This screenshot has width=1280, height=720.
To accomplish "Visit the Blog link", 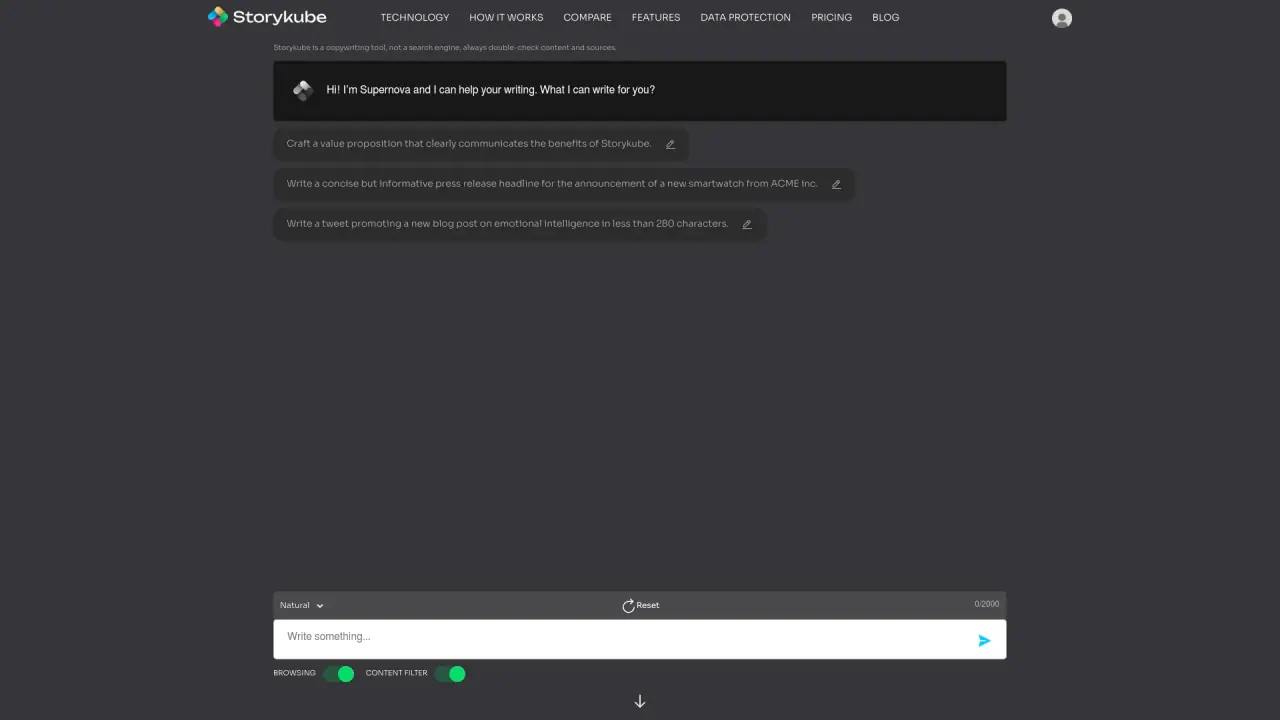I will coord(886,17).
